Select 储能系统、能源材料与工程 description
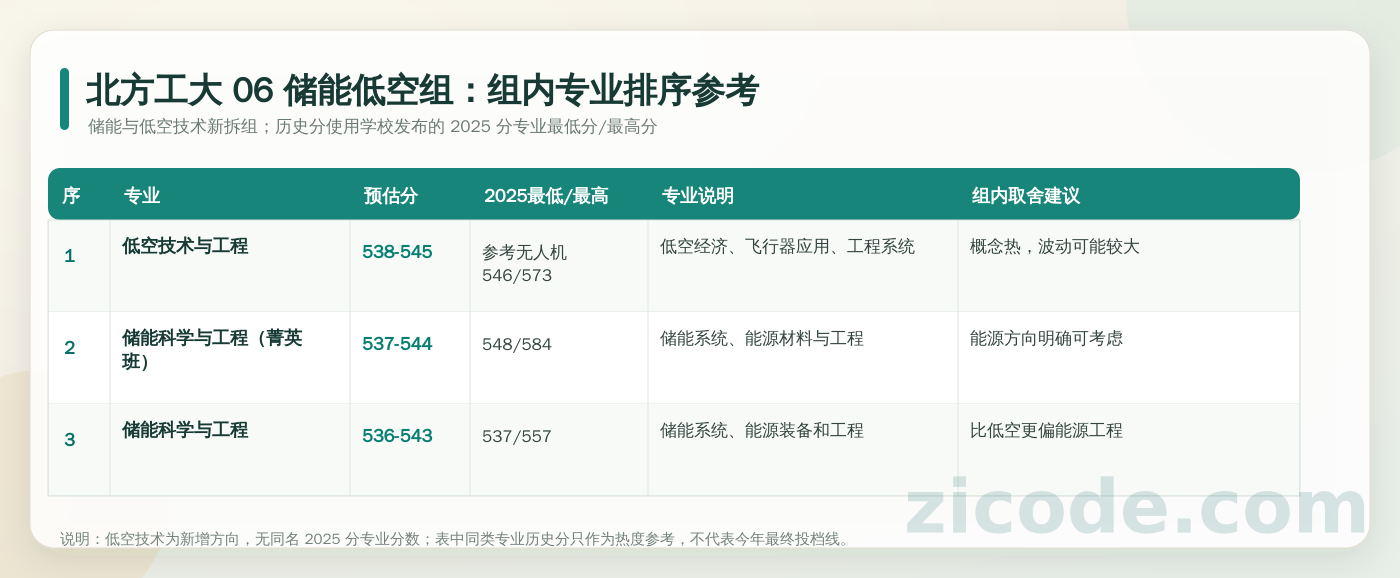 click(761, 338)
